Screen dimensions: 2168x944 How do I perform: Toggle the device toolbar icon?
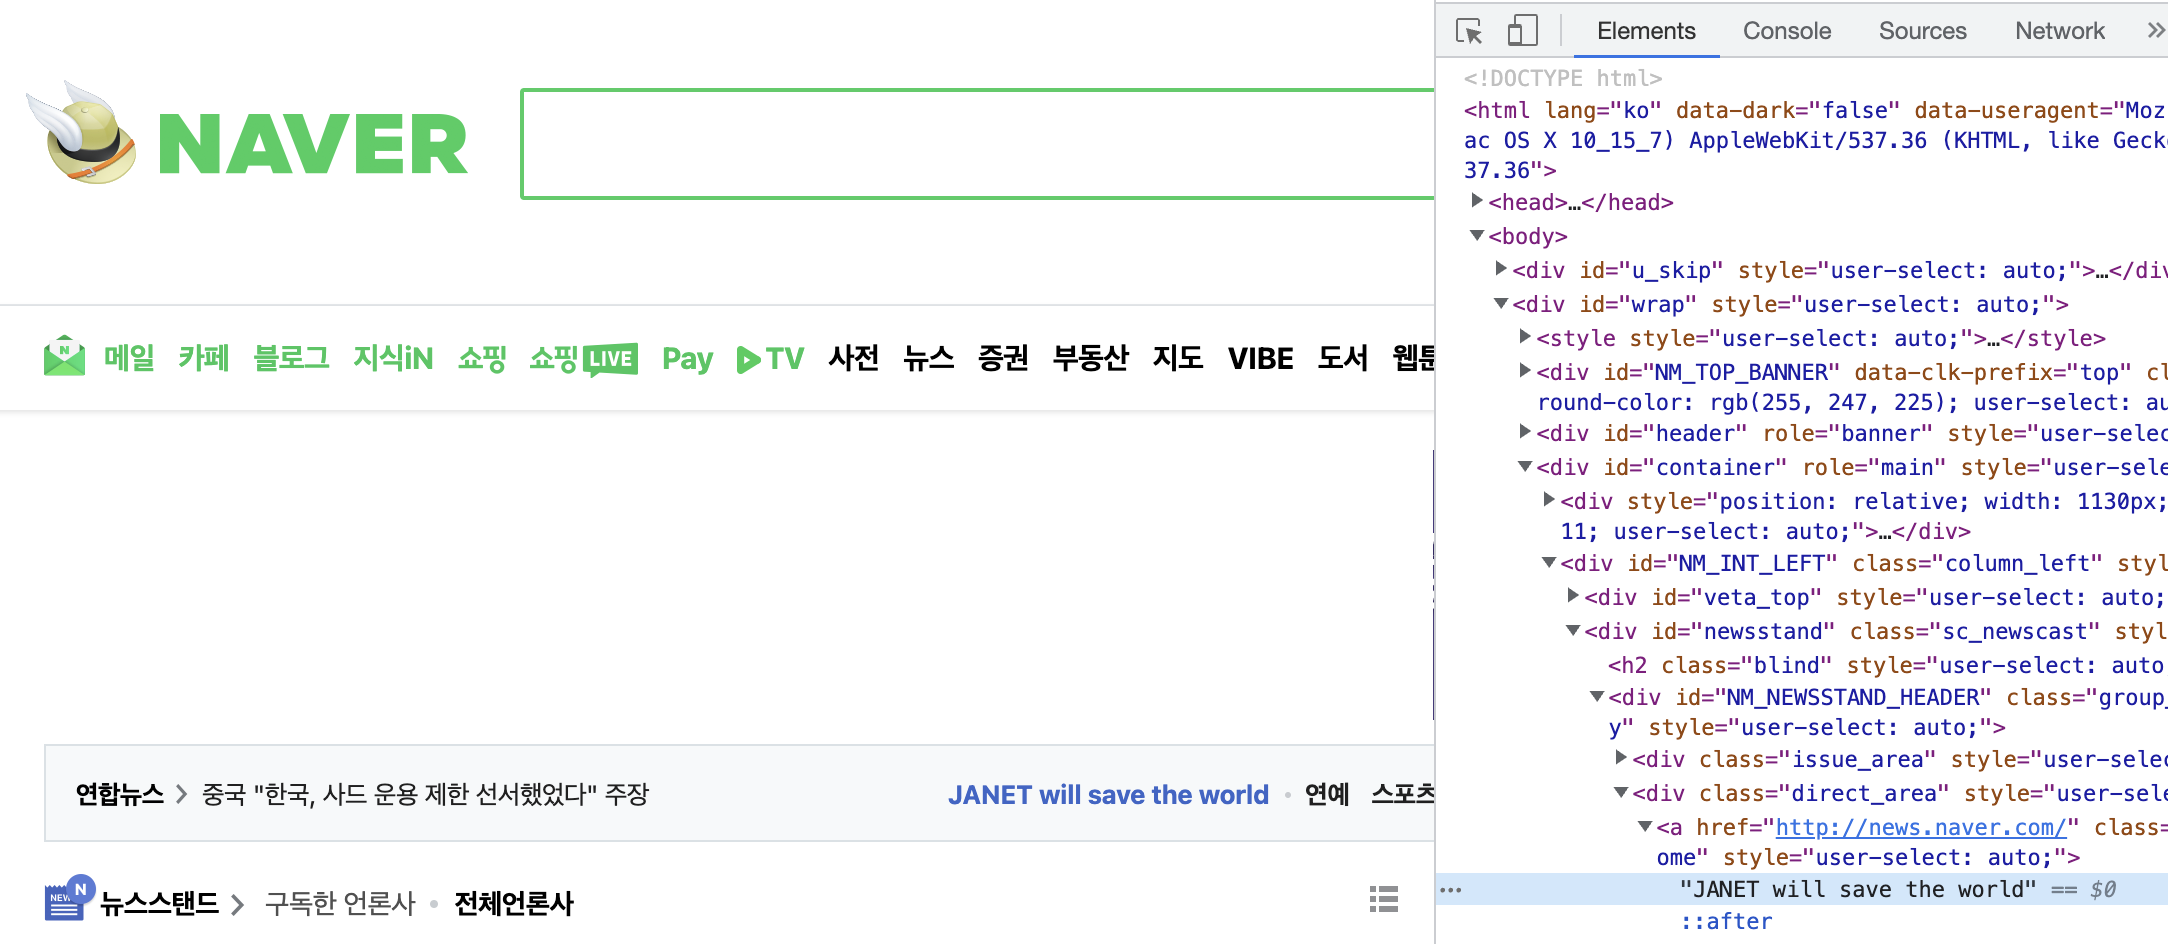coord(1522,31)
